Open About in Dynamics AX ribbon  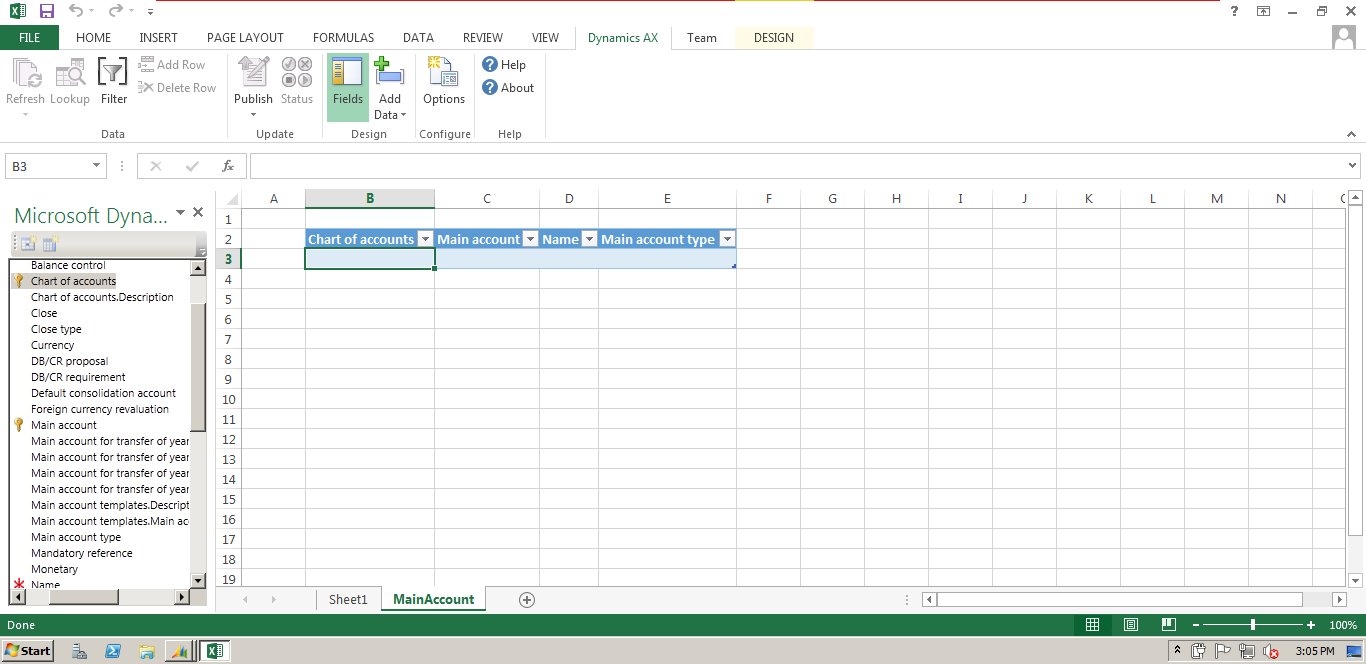click(508, 87)
